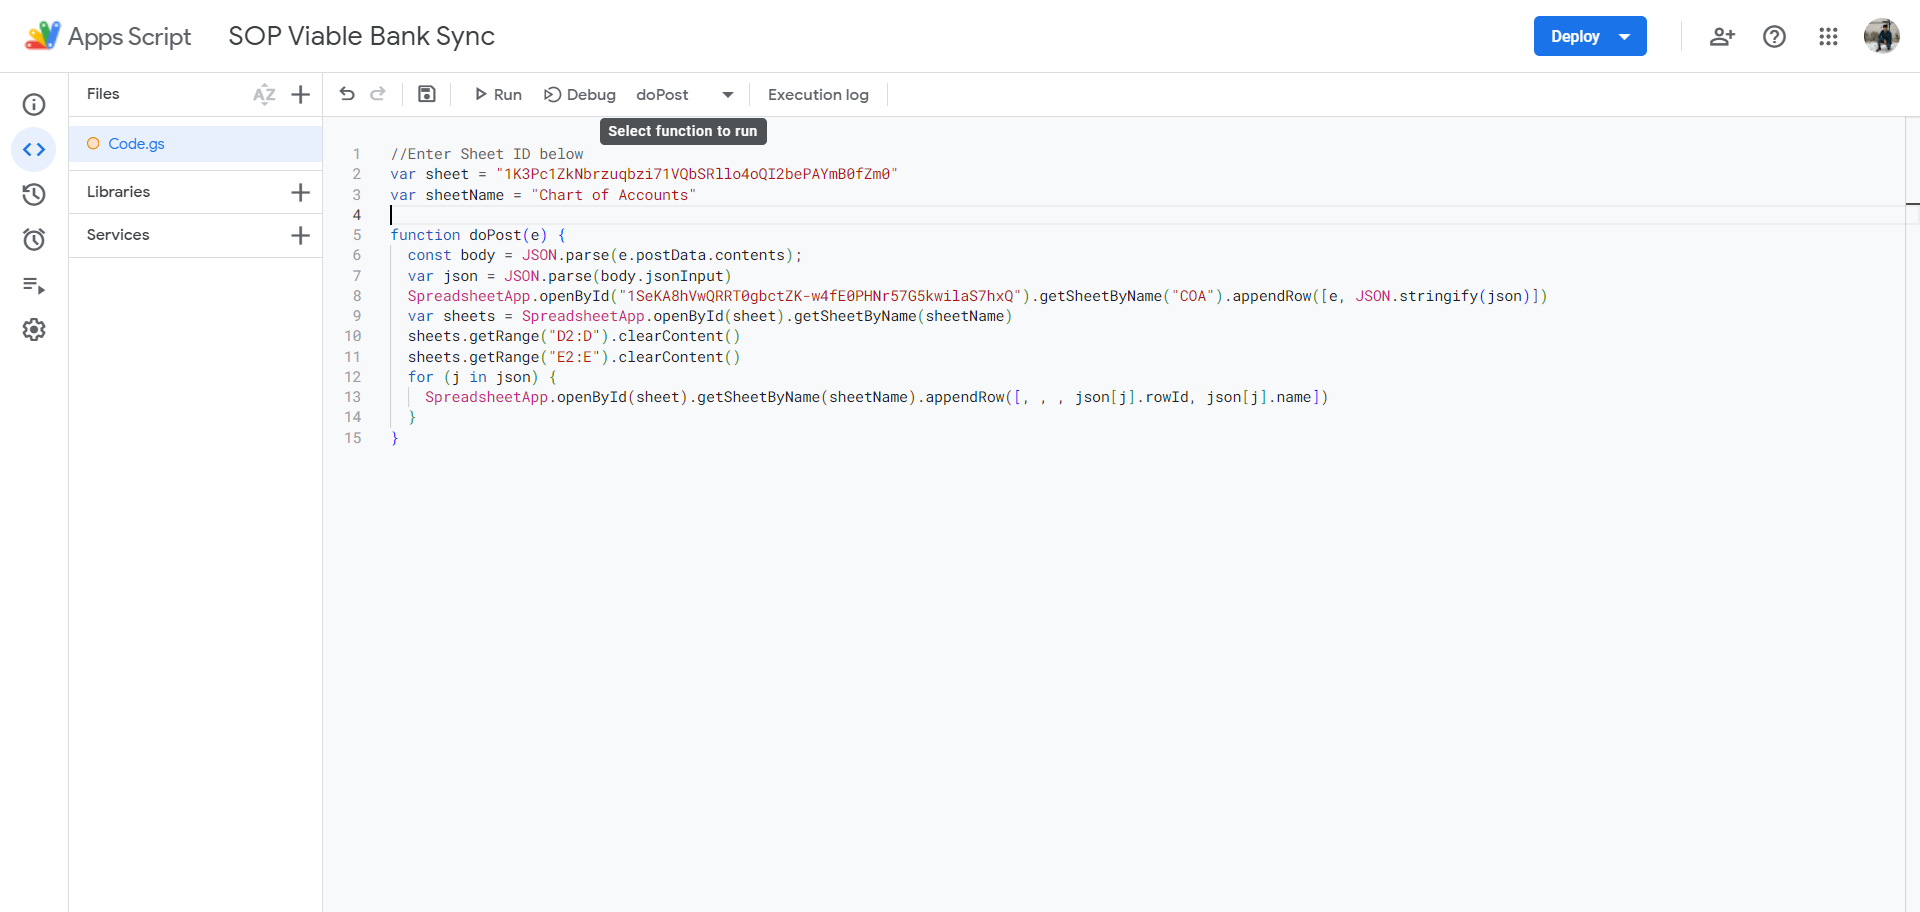Screen dimensions: 1920x912
Task: Add a library with plus icon
Action: [x=300, y=192]
